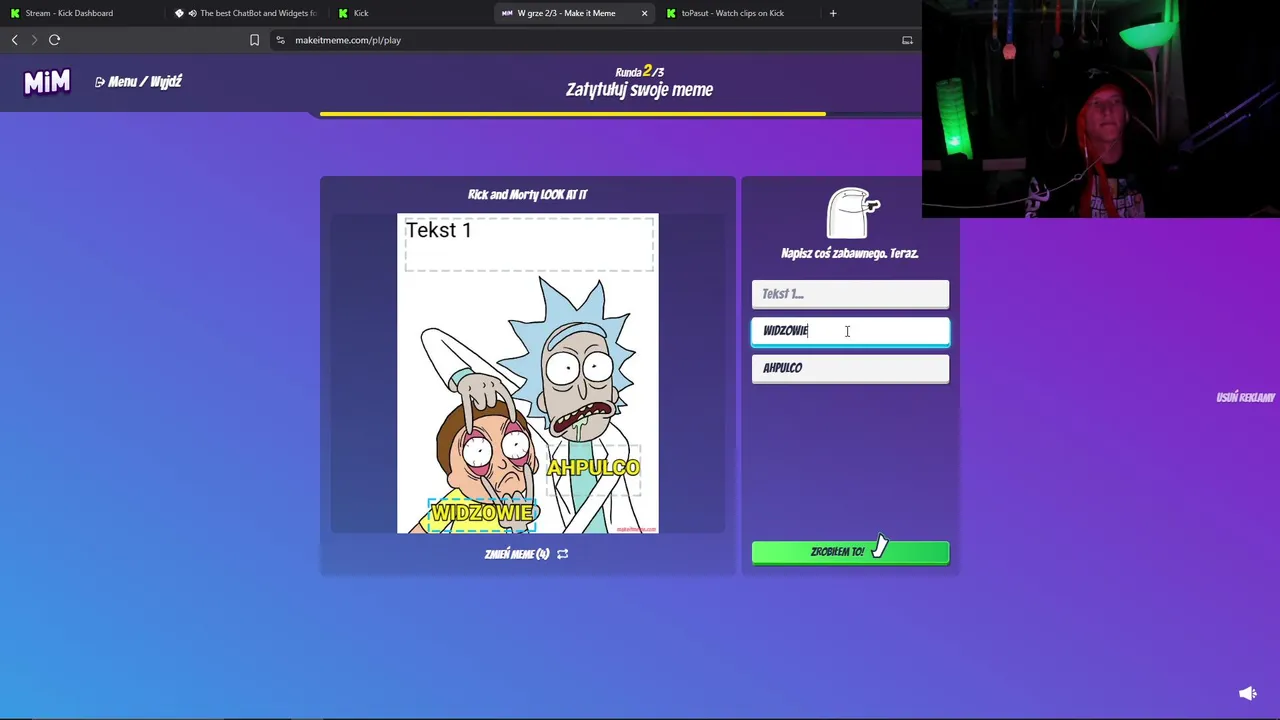Click the audio indicator on ChatBot tab
Viewport: 1280px width, 720px height.
[x=192, y=13]
